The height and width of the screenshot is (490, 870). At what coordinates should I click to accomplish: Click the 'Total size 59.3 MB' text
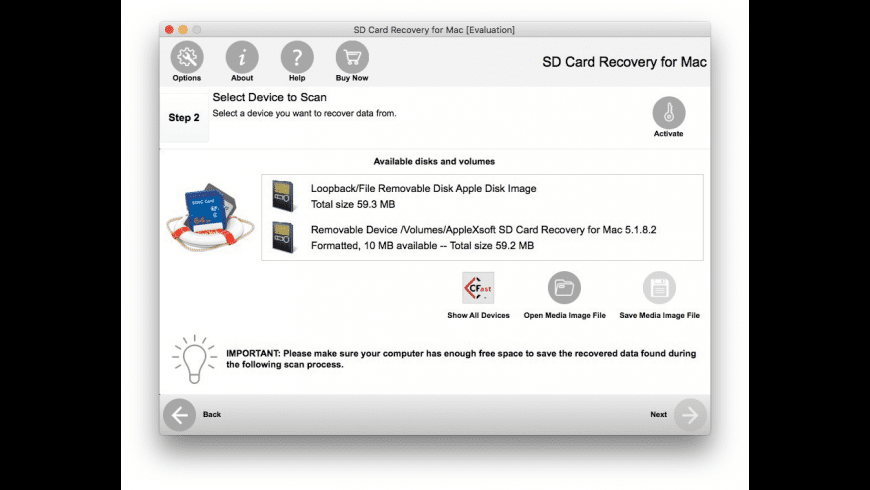353,204
